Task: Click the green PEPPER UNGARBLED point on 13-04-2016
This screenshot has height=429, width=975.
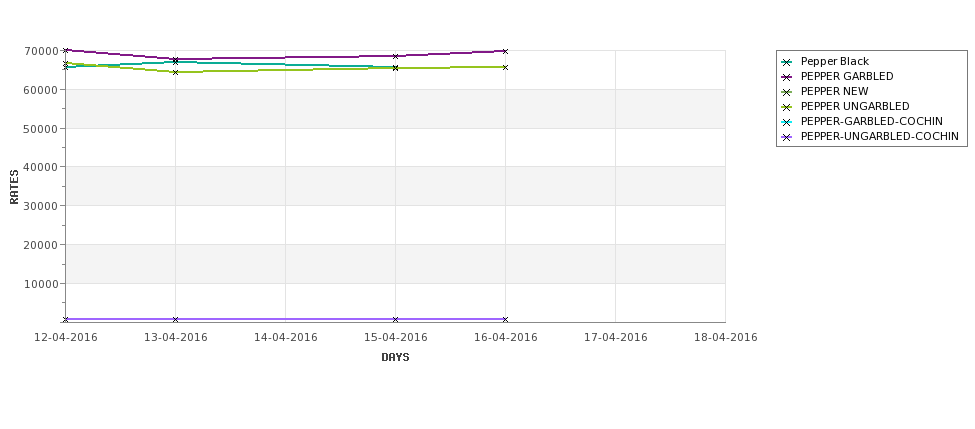Action: [175, 72]
